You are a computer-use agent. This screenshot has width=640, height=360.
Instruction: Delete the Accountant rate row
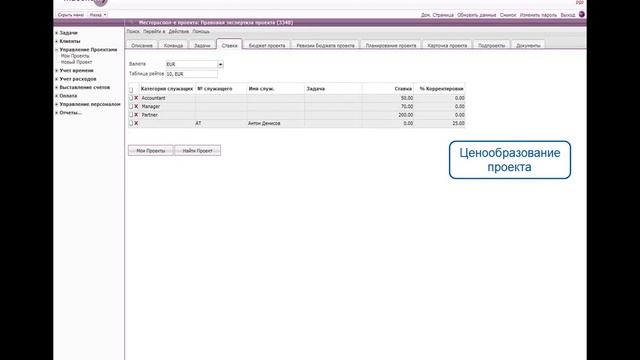pyautogui.click(x=136, y=98)
